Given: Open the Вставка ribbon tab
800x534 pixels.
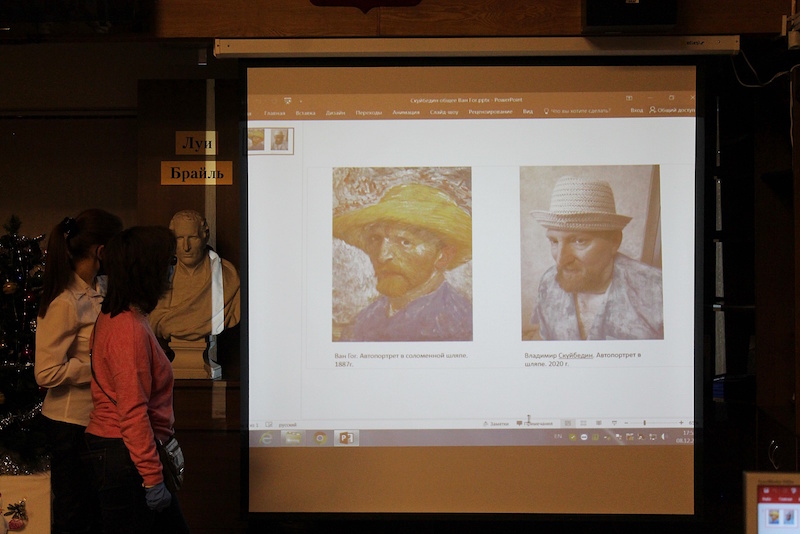Looking at the screenshot, I should [x=305, y=112].
